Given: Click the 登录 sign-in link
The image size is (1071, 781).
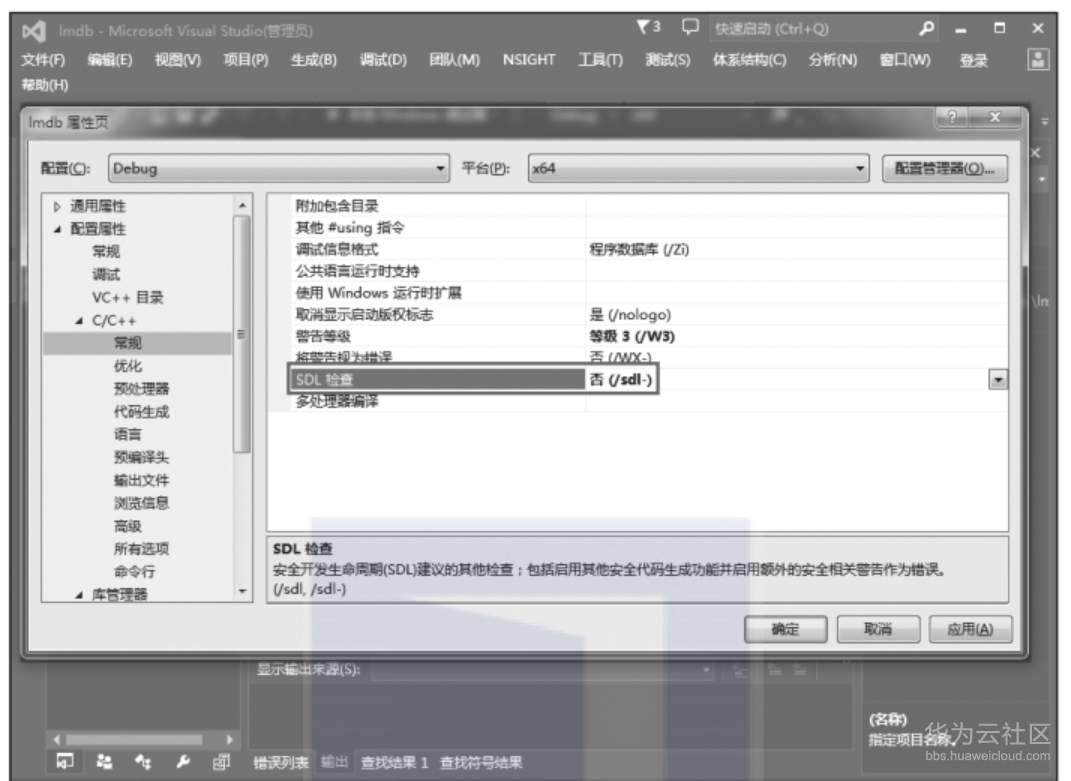Looking at the screenshot, I should [973, 61].
